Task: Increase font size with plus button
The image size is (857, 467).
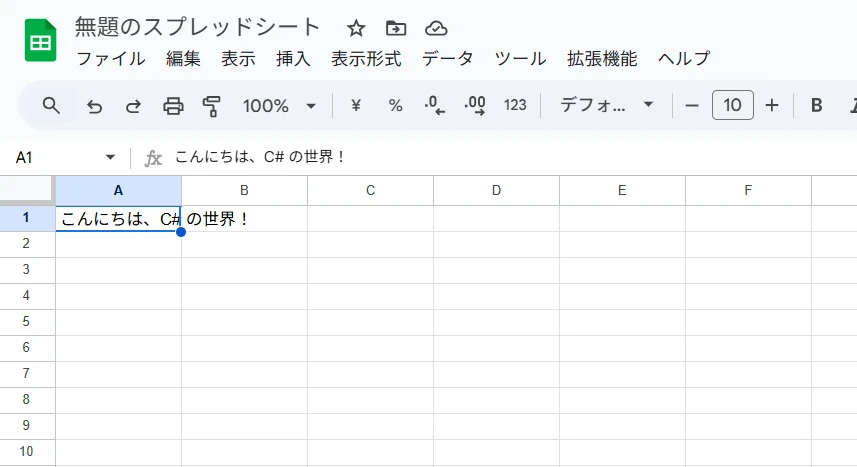Action: point(771,105)
